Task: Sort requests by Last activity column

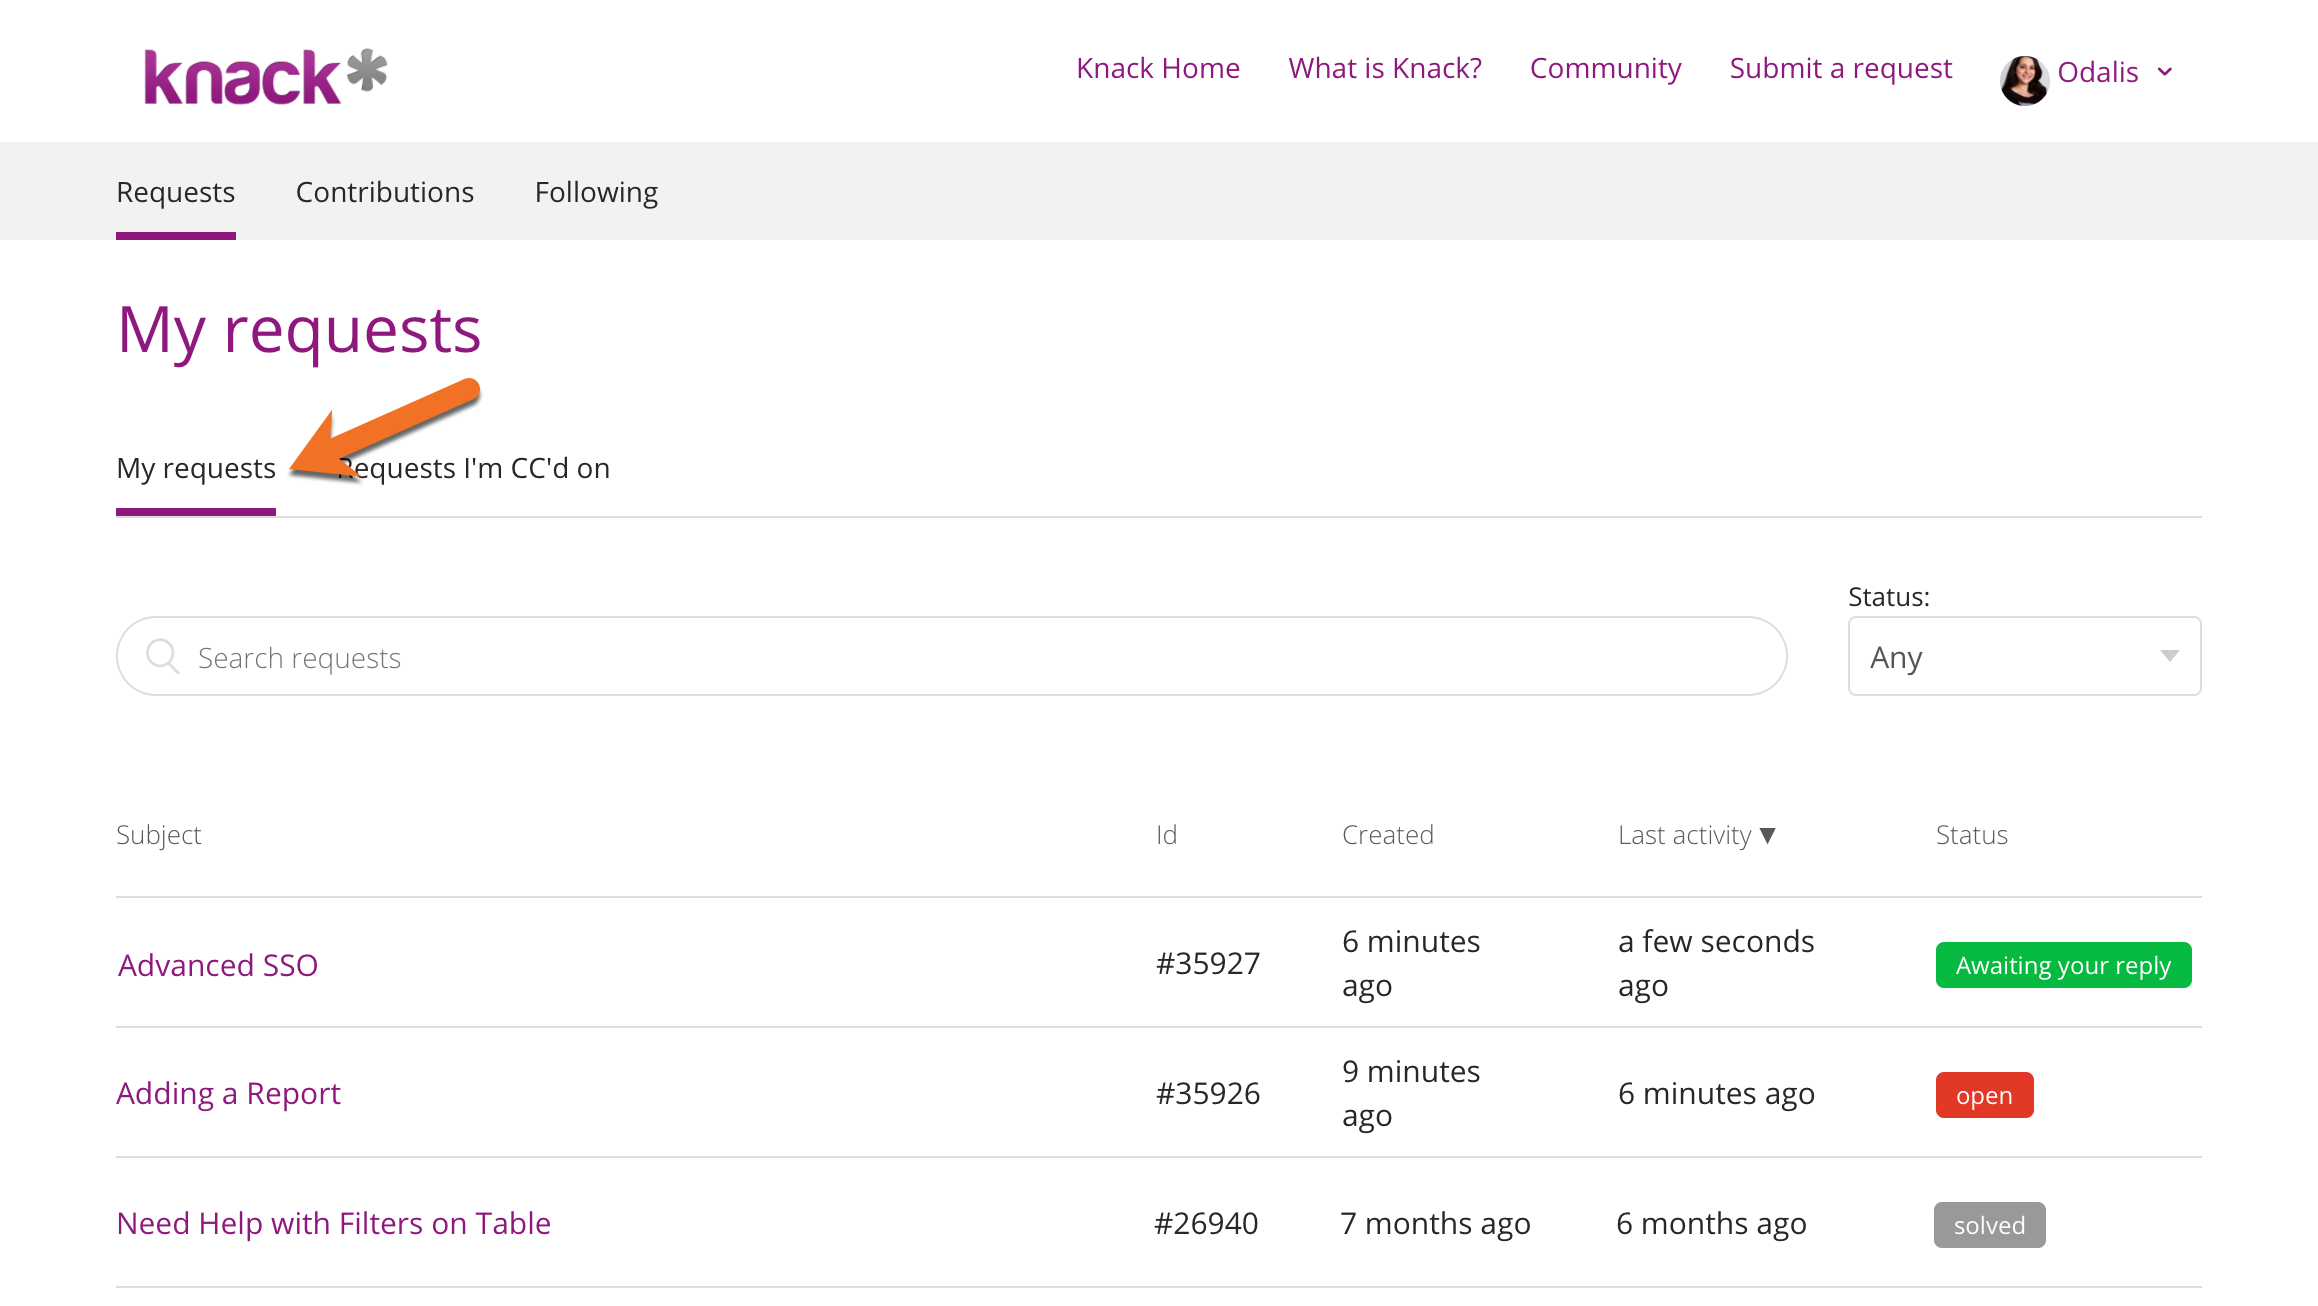Action: pyautogui.click(x=1684, y=835)
